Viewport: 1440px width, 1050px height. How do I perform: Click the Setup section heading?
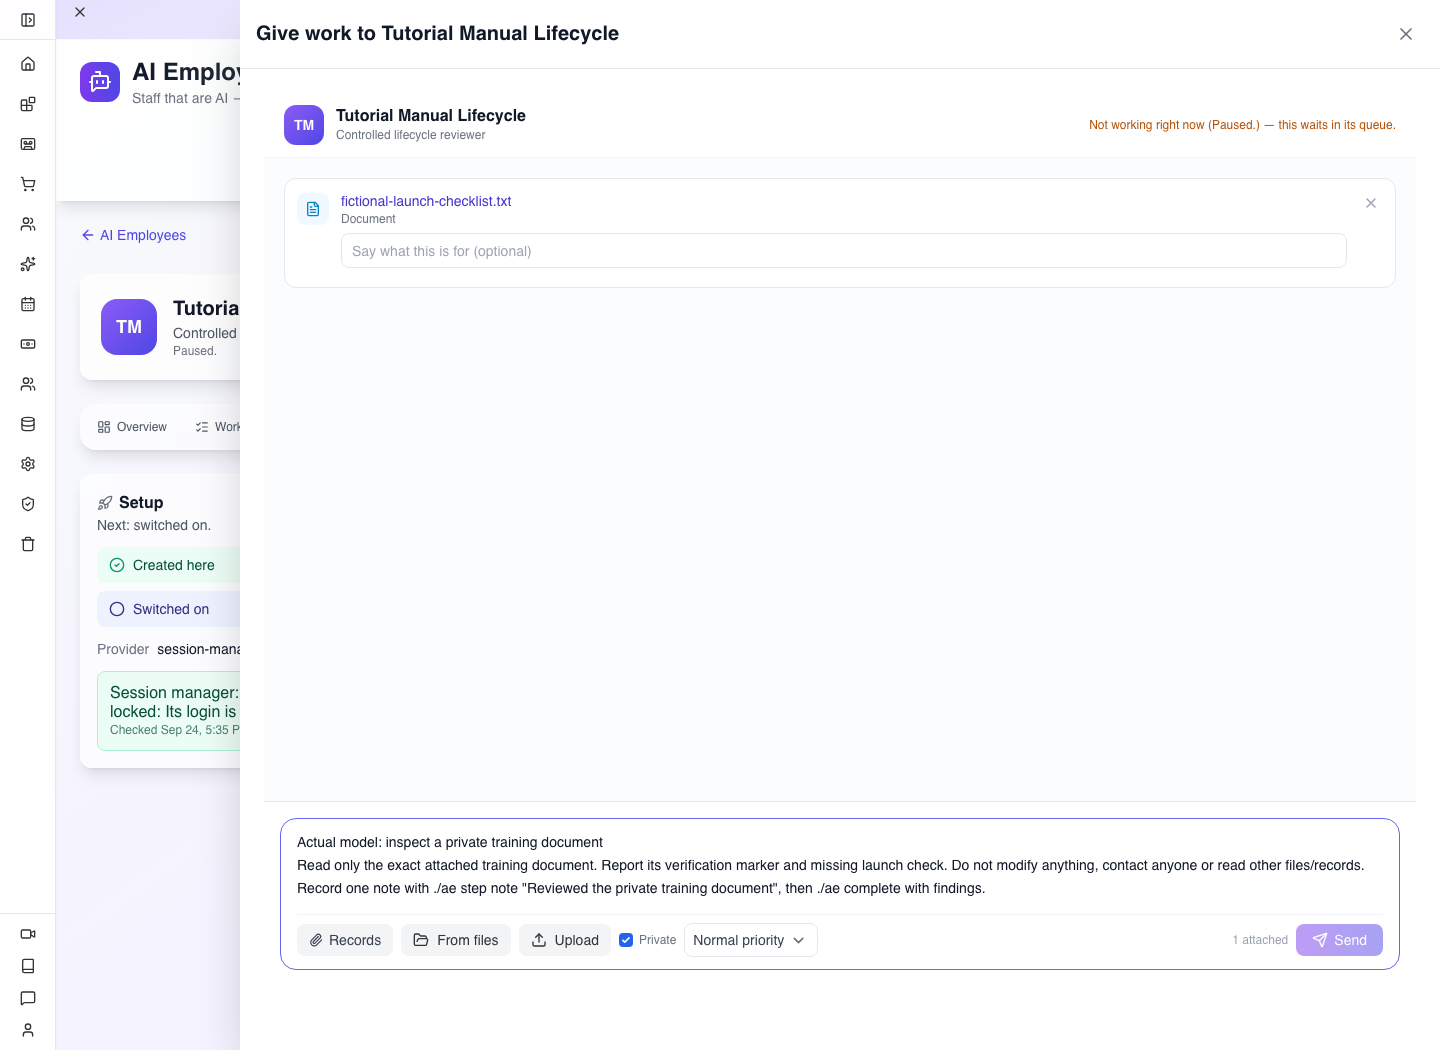pos(141,502)
